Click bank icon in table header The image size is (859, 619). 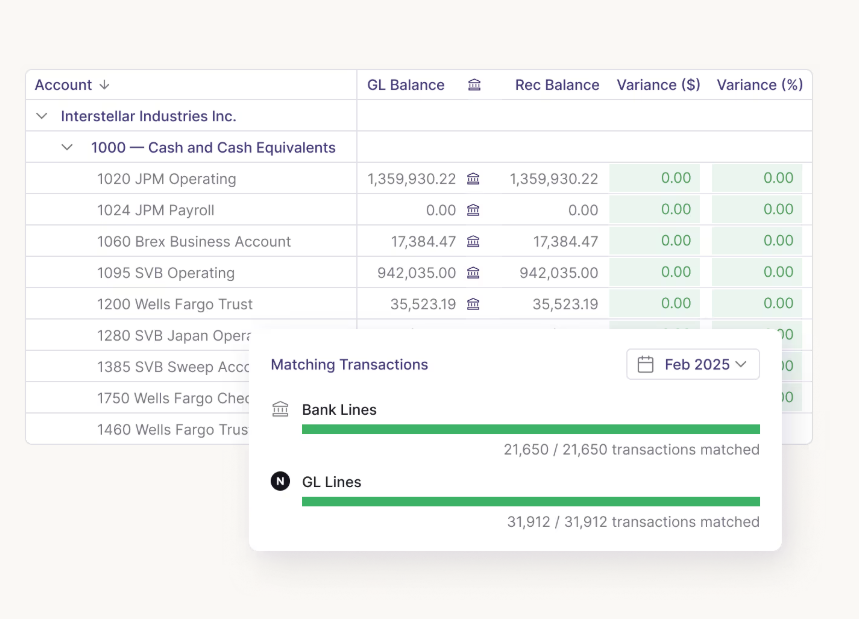474,85
